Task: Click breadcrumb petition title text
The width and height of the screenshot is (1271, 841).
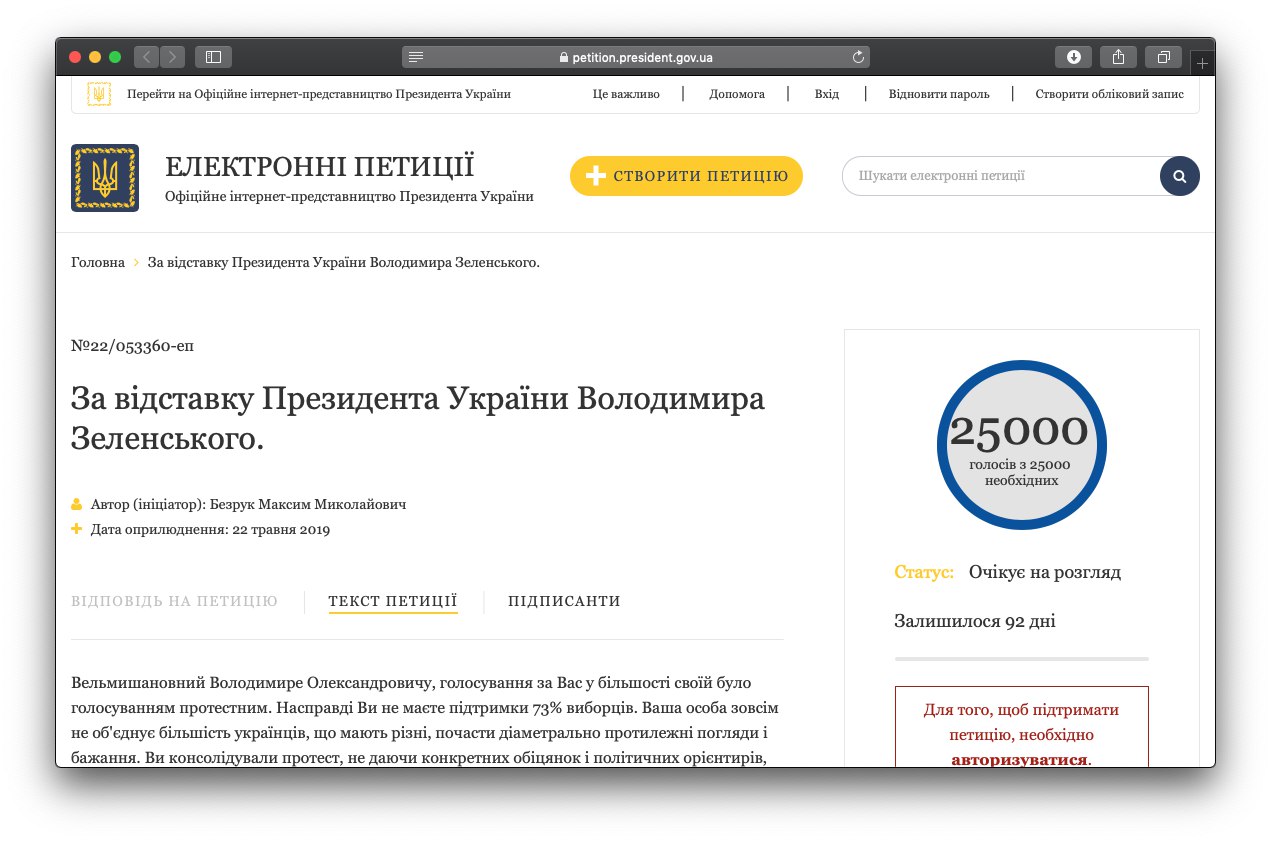Action: click(x=344, y=262)
